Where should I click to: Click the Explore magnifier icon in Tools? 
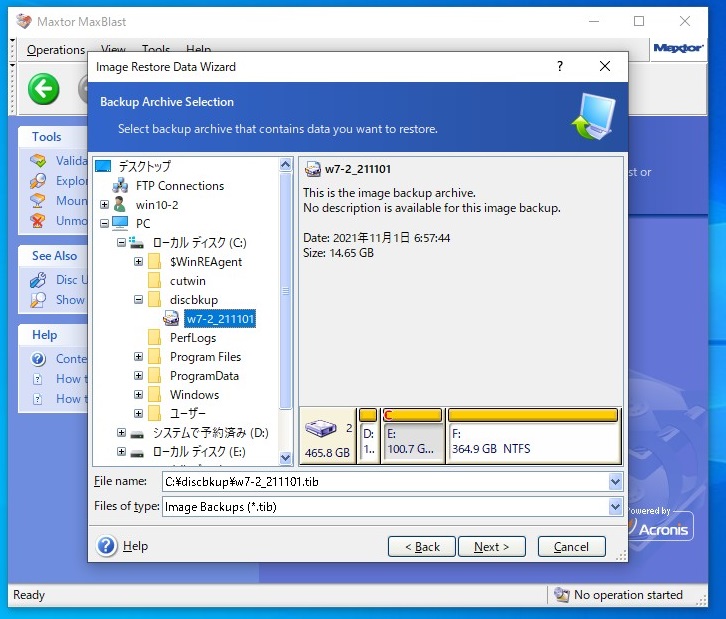[38, 181]
